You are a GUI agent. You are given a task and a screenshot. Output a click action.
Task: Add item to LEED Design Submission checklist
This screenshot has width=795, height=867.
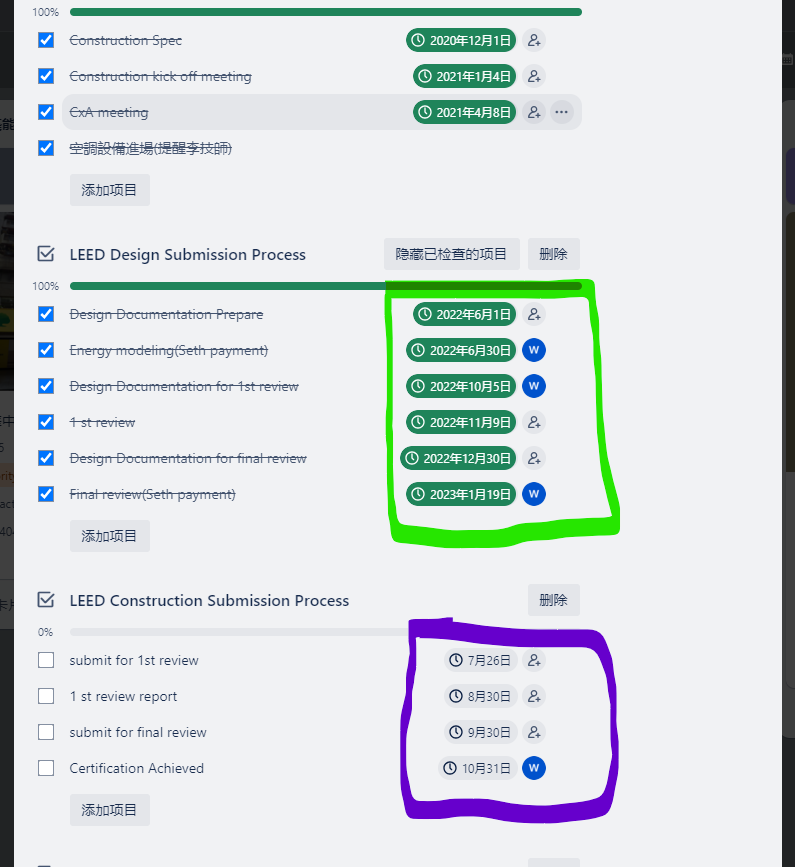click(109, 536)
